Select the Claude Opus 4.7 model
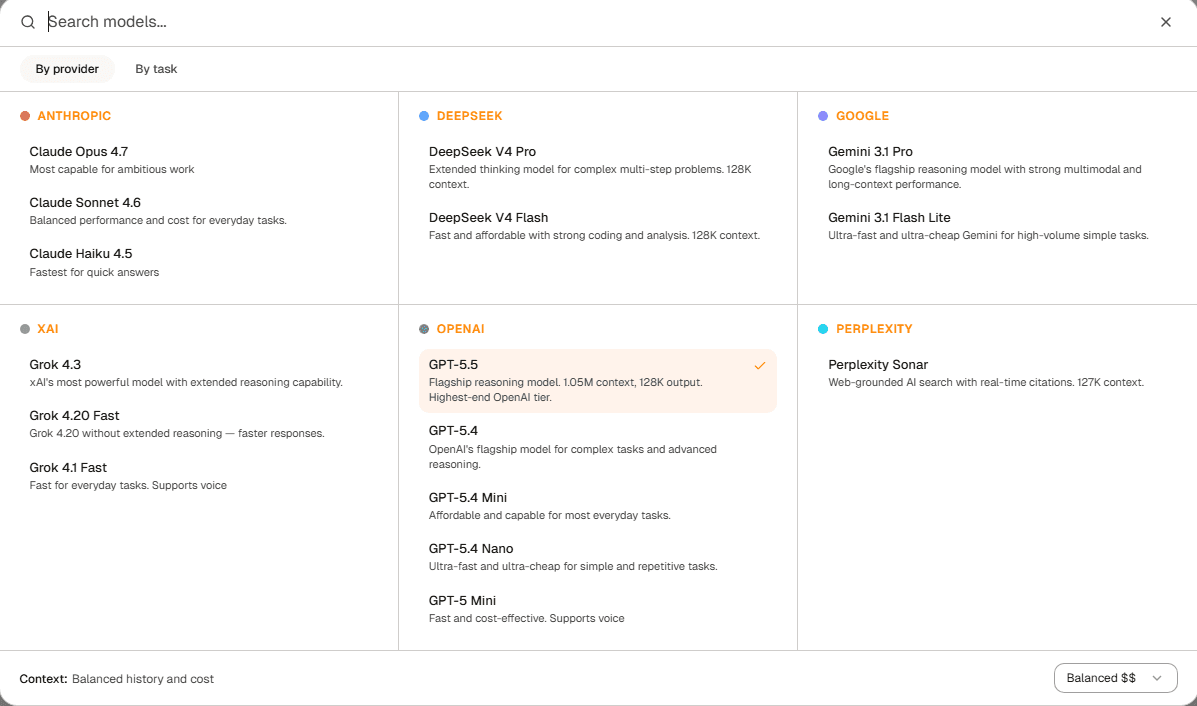 tap(199, 160)
